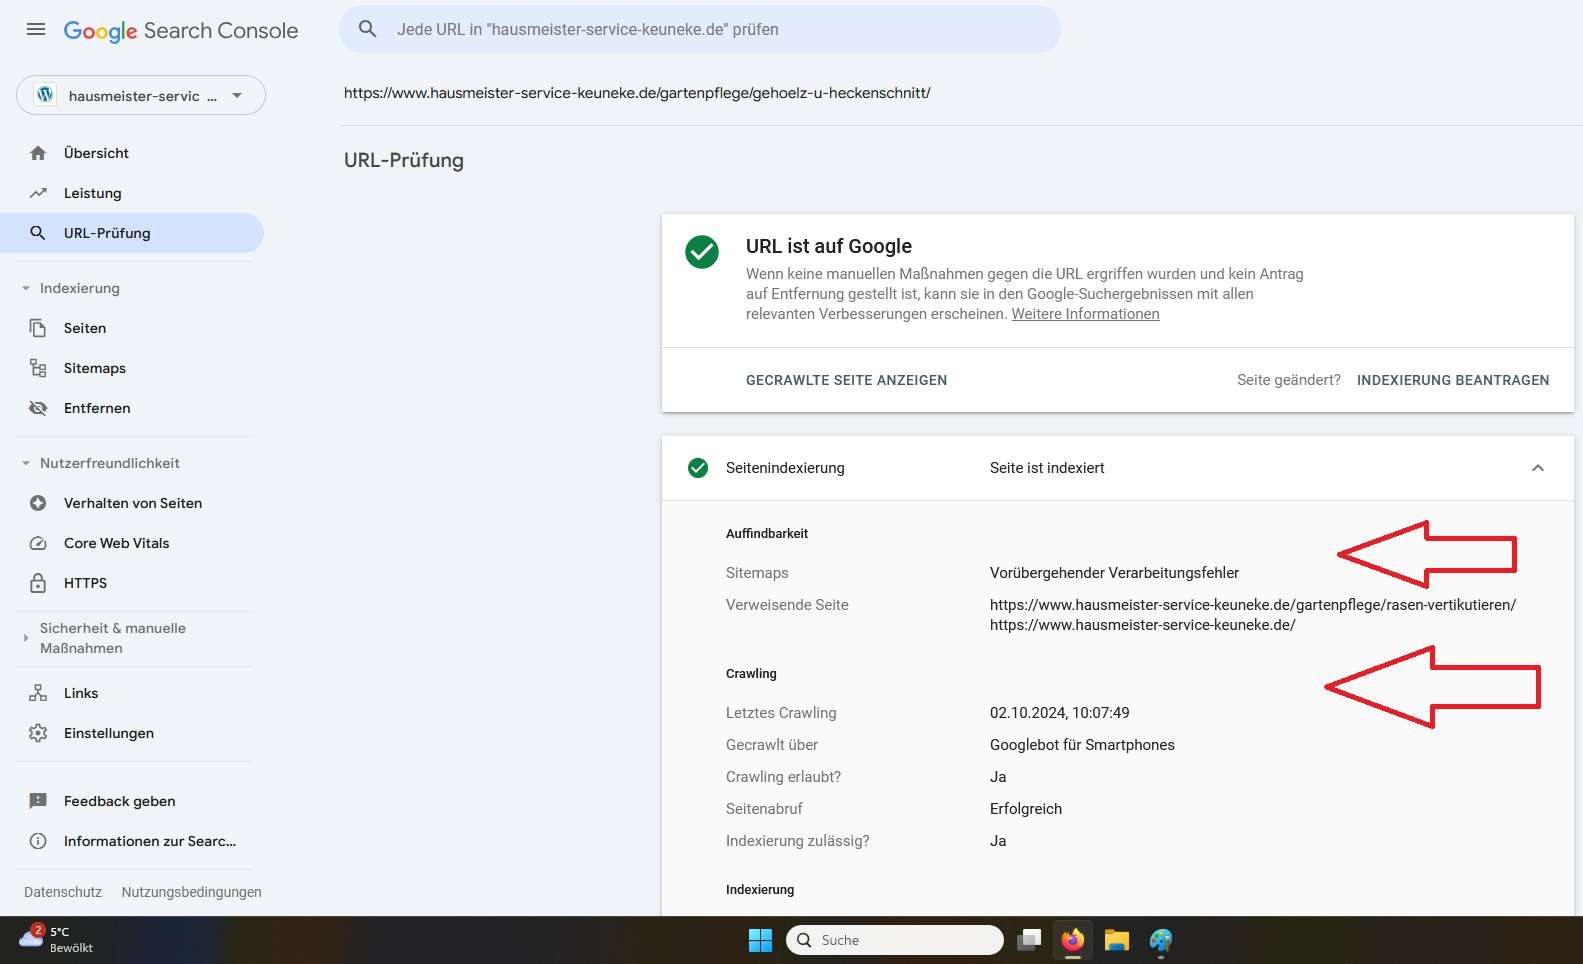Click the Google Search Console logo

tap(181, 31)
